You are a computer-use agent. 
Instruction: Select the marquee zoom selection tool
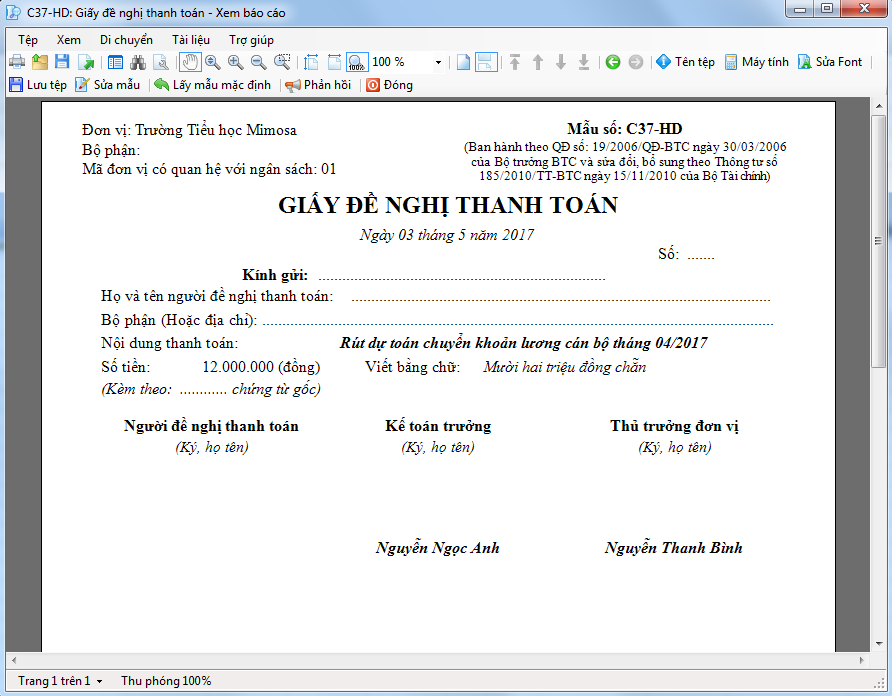click(282, 62)
